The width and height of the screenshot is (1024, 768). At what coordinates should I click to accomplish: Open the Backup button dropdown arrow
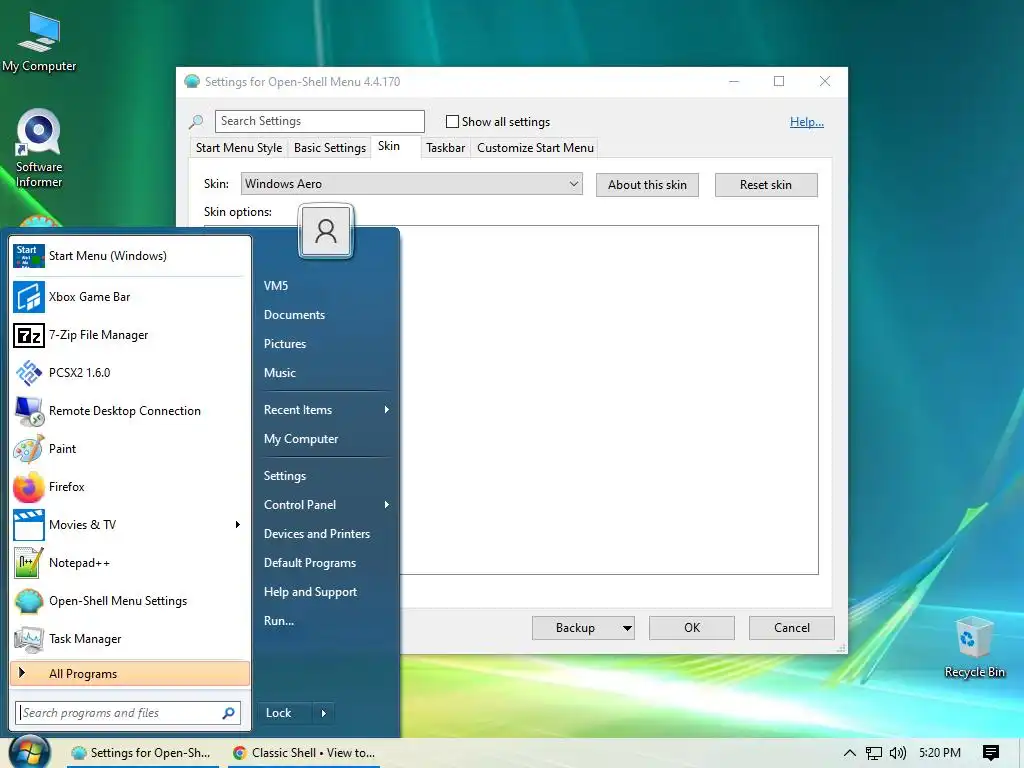click(x=627, y=628)
